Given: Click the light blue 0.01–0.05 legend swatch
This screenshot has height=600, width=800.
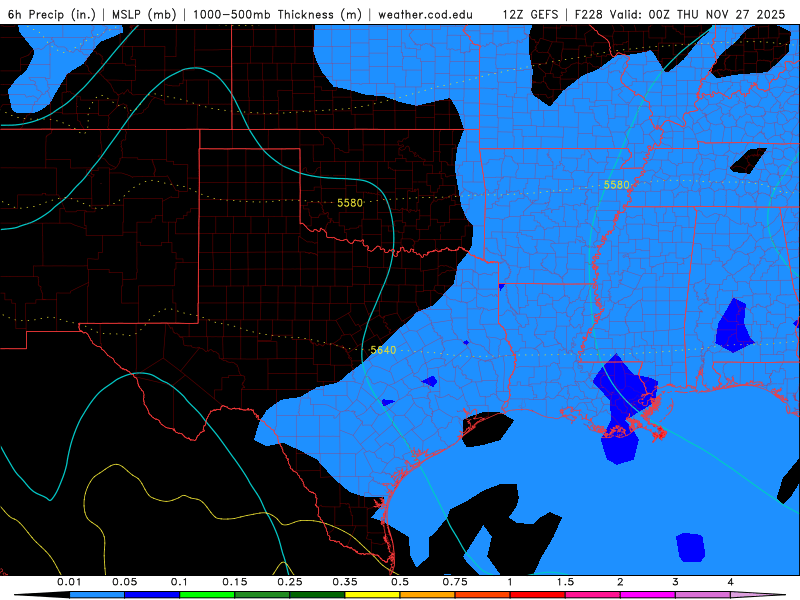Looking at the screenshot, I should [97, 595].
